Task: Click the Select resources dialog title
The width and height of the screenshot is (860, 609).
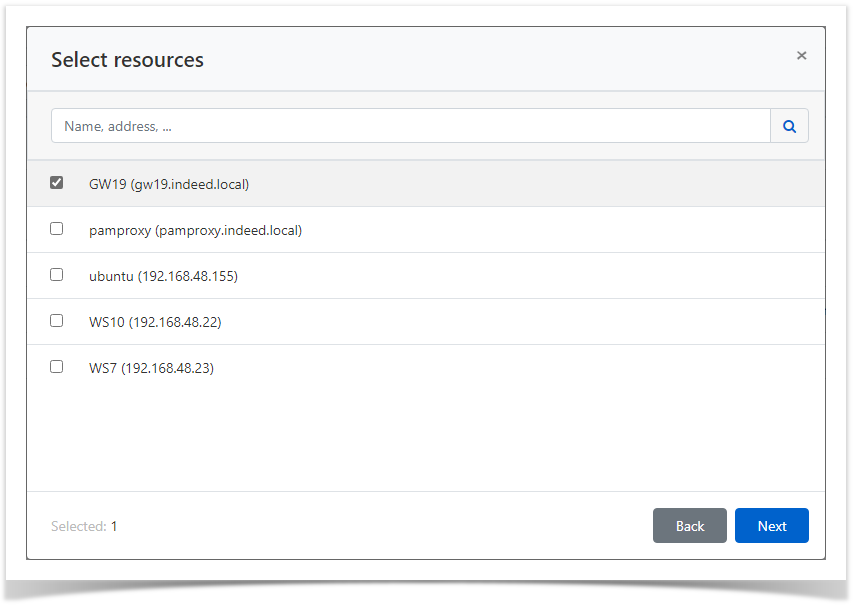Action: tap(127, 60)
